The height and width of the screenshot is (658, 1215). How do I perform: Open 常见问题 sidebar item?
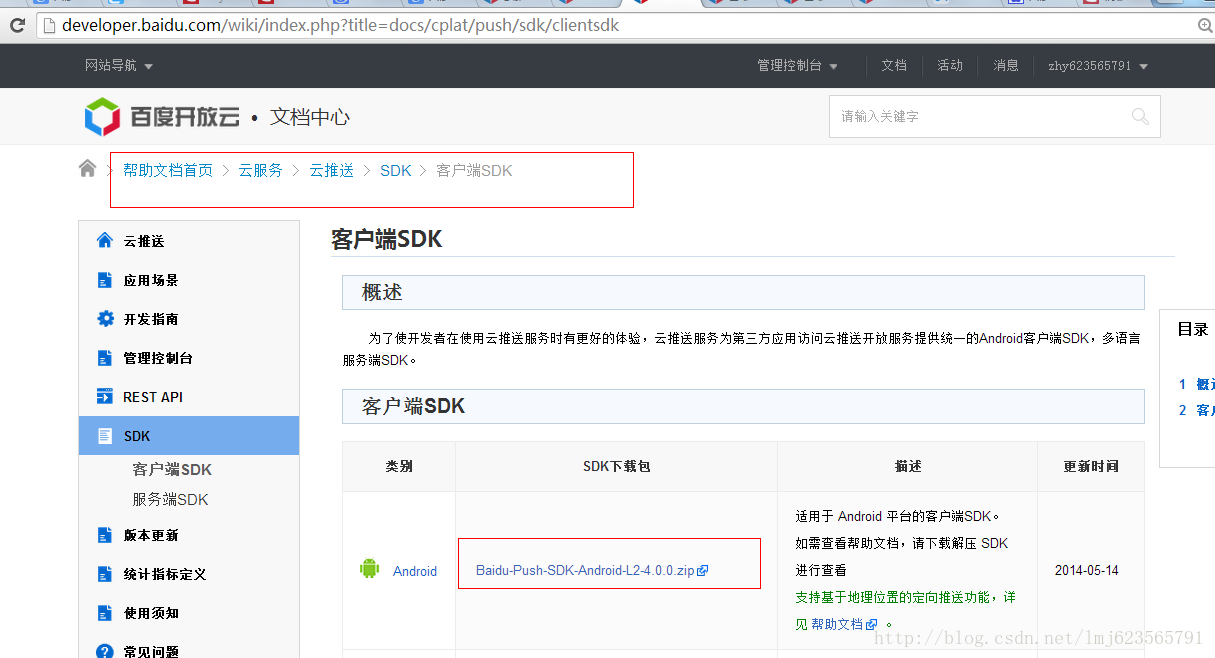coord(151,652)
